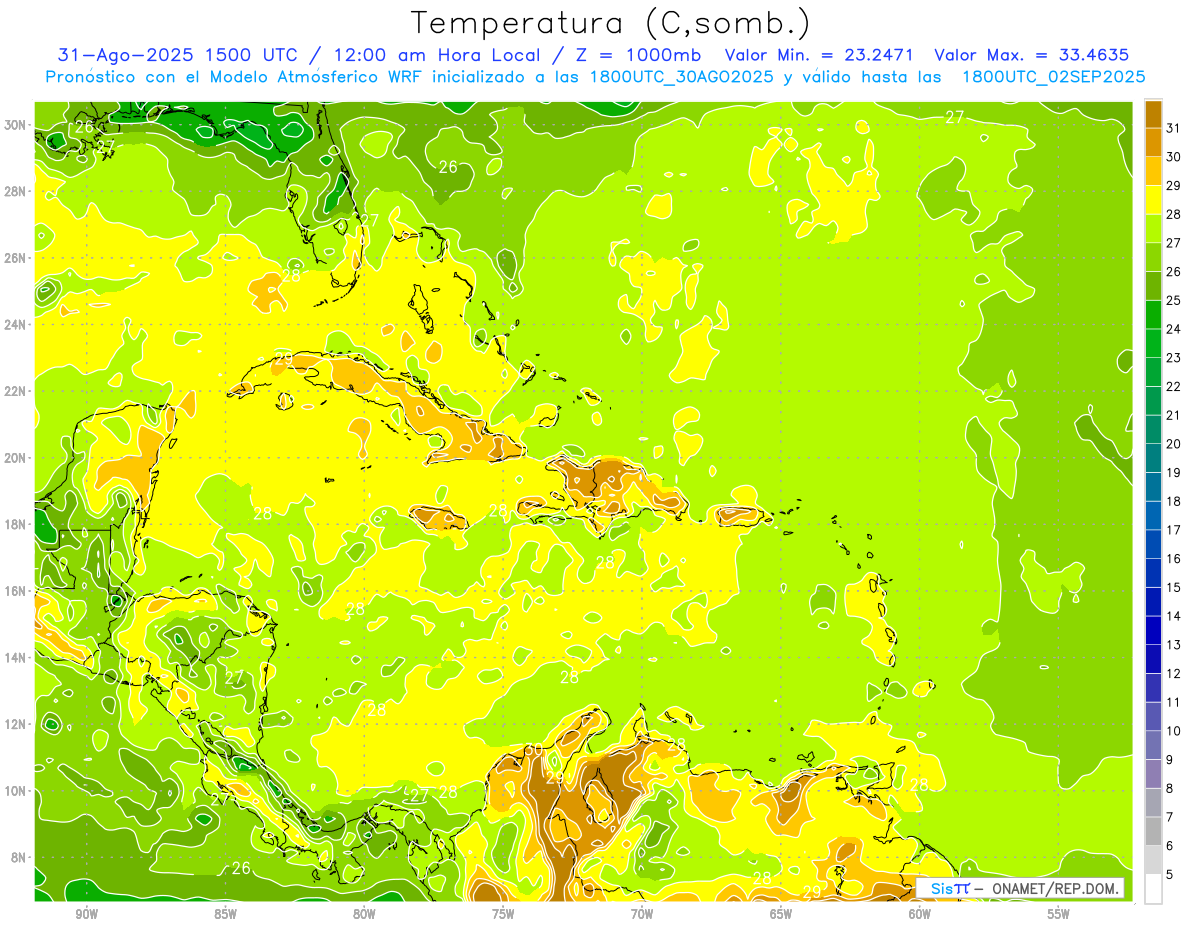Screen dimensions: 1200x927
Task: Pick the brown swatch above legend value 31
Action: pos(1153,115)
